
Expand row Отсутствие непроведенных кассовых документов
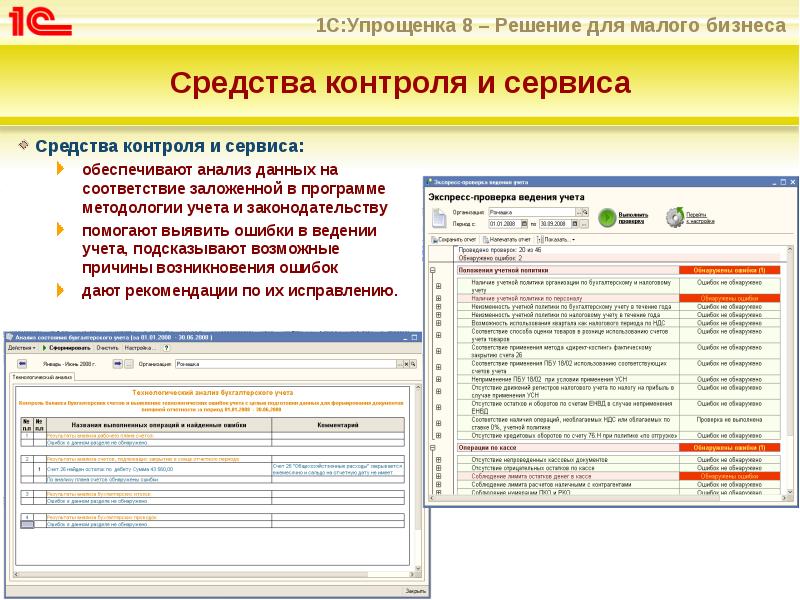tap(438, 460)
